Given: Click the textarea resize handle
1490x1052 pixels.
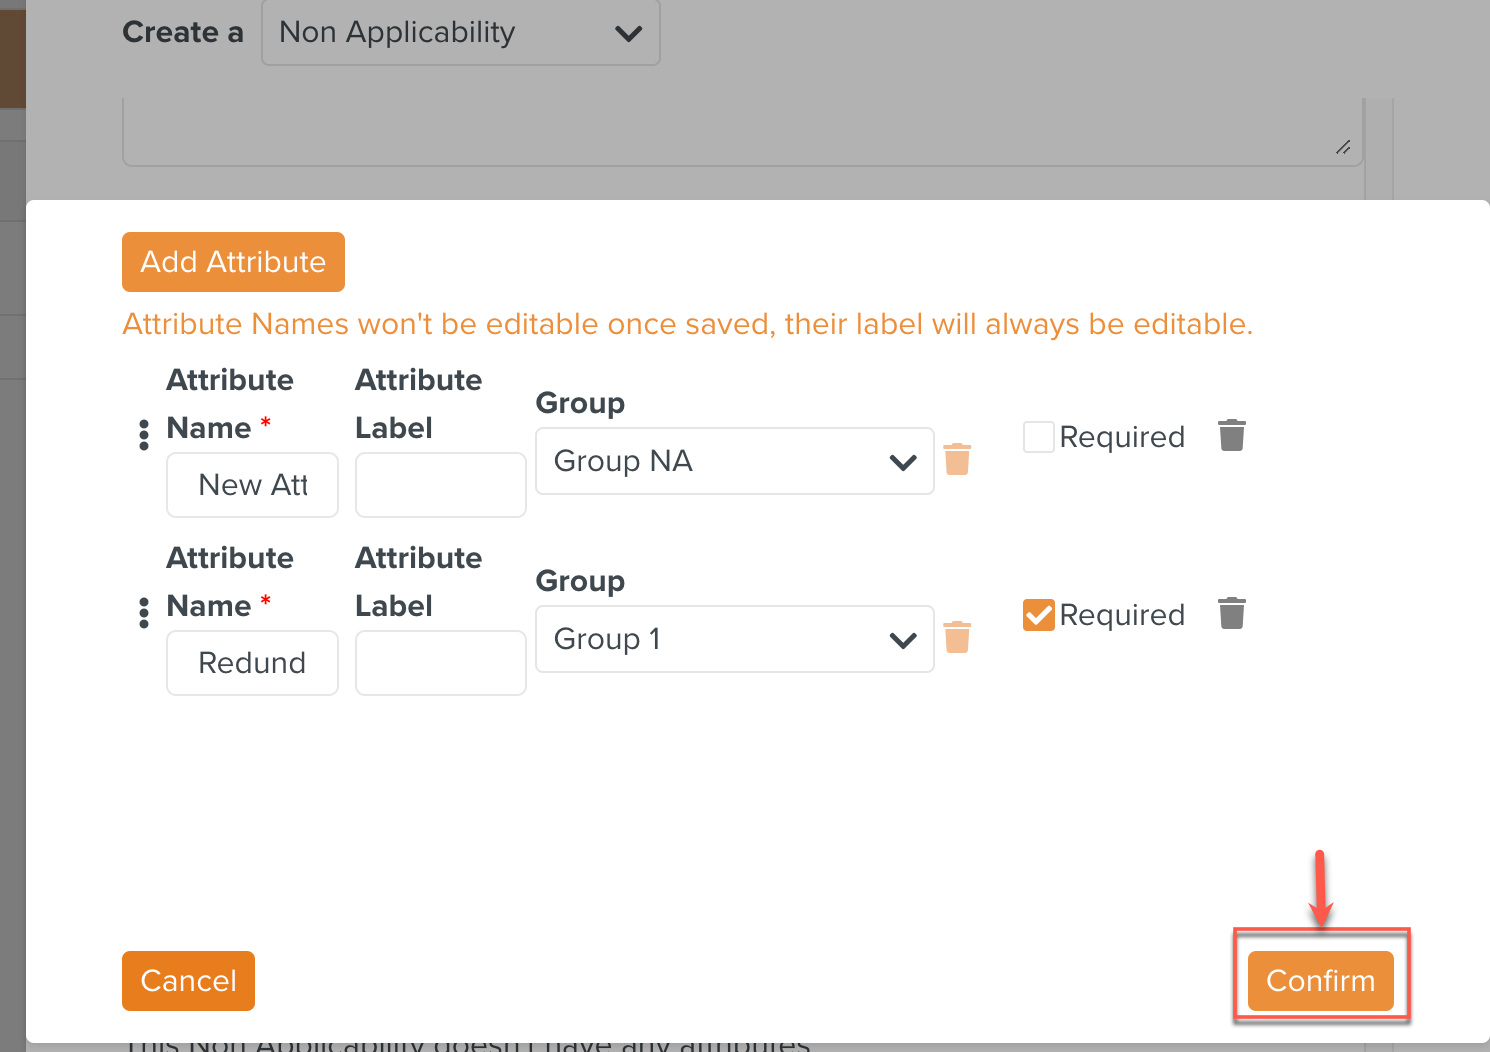Looking at the screenshot, I should point(1343,148).
